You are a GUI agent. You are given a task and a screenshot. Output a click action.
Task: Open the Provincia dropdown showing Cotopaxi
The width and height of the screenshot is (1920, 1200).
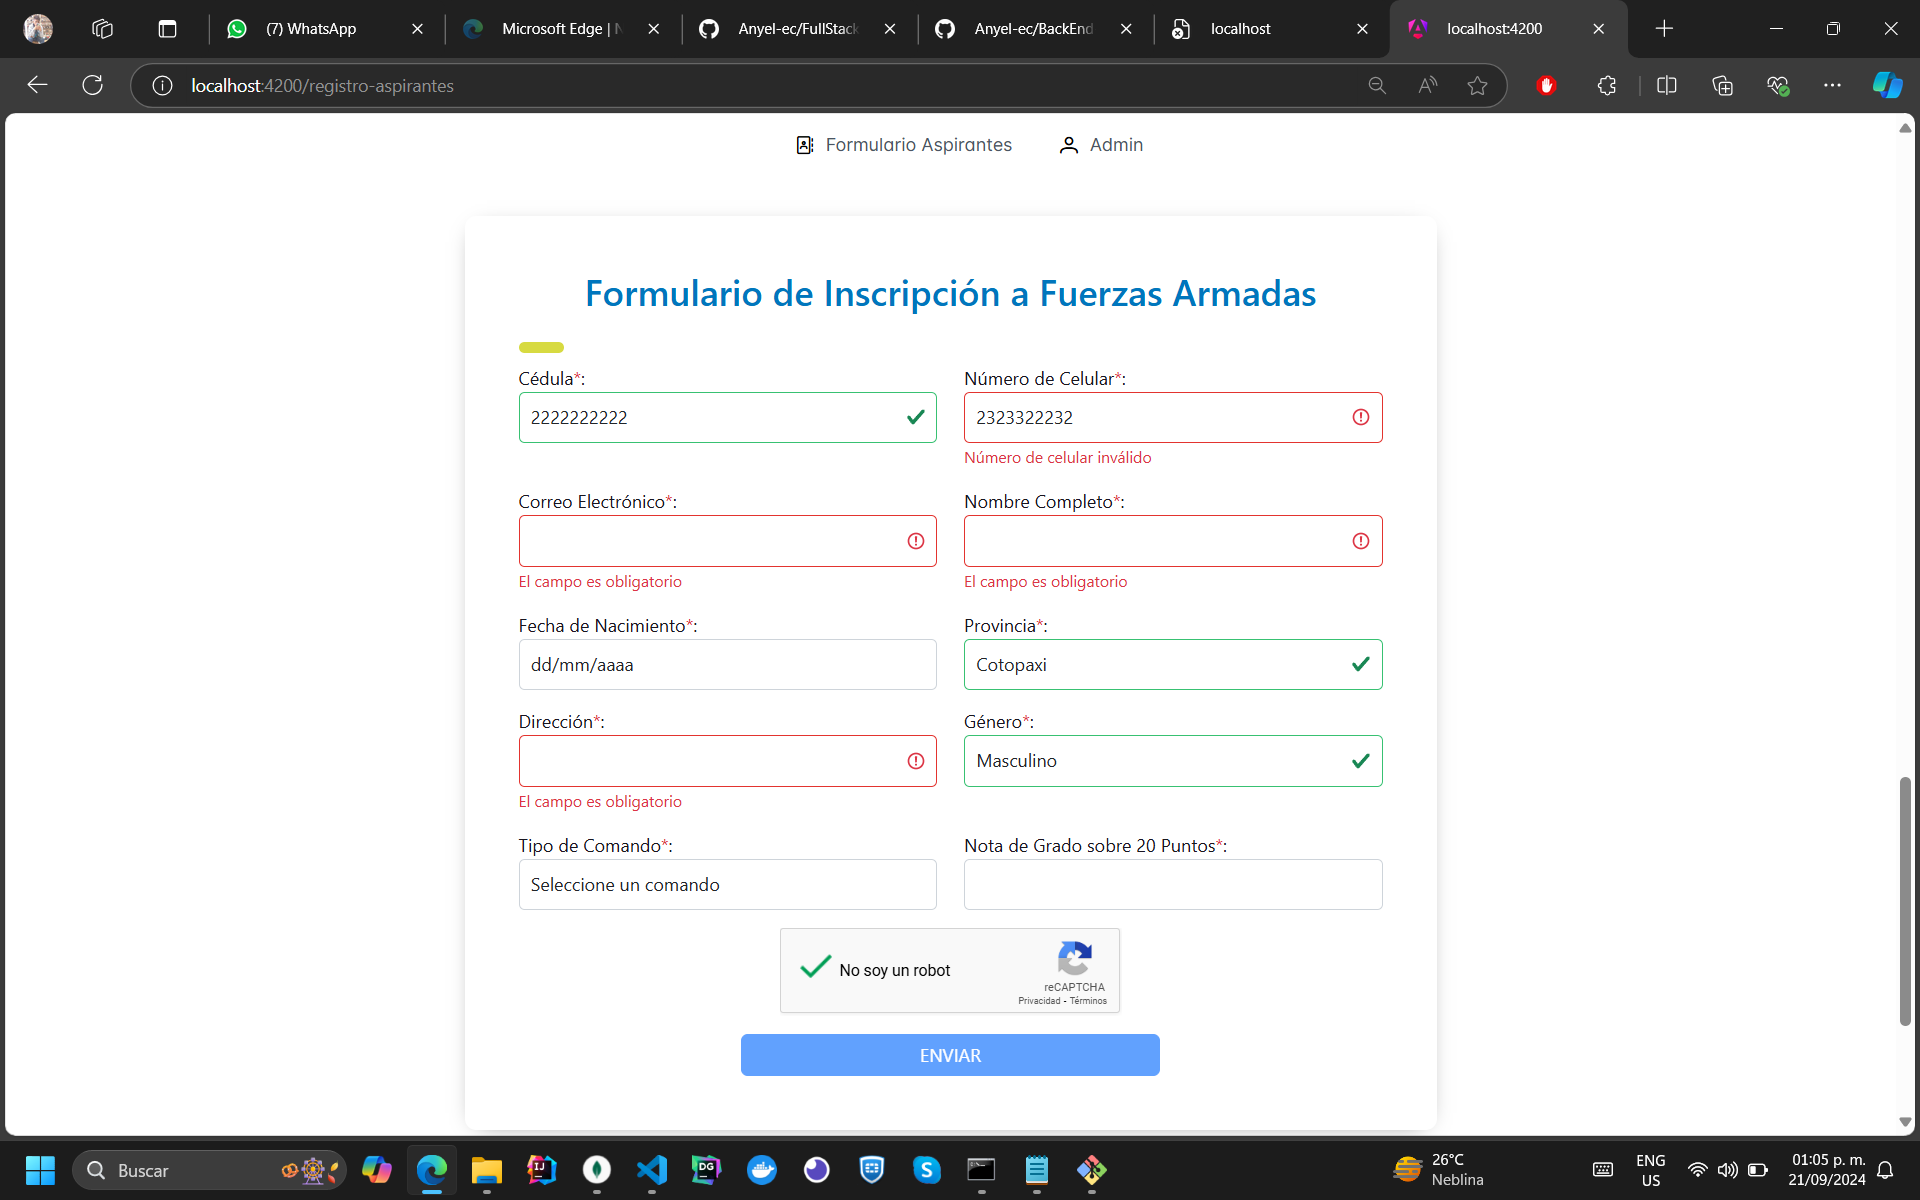click(x=1173, y=664)
